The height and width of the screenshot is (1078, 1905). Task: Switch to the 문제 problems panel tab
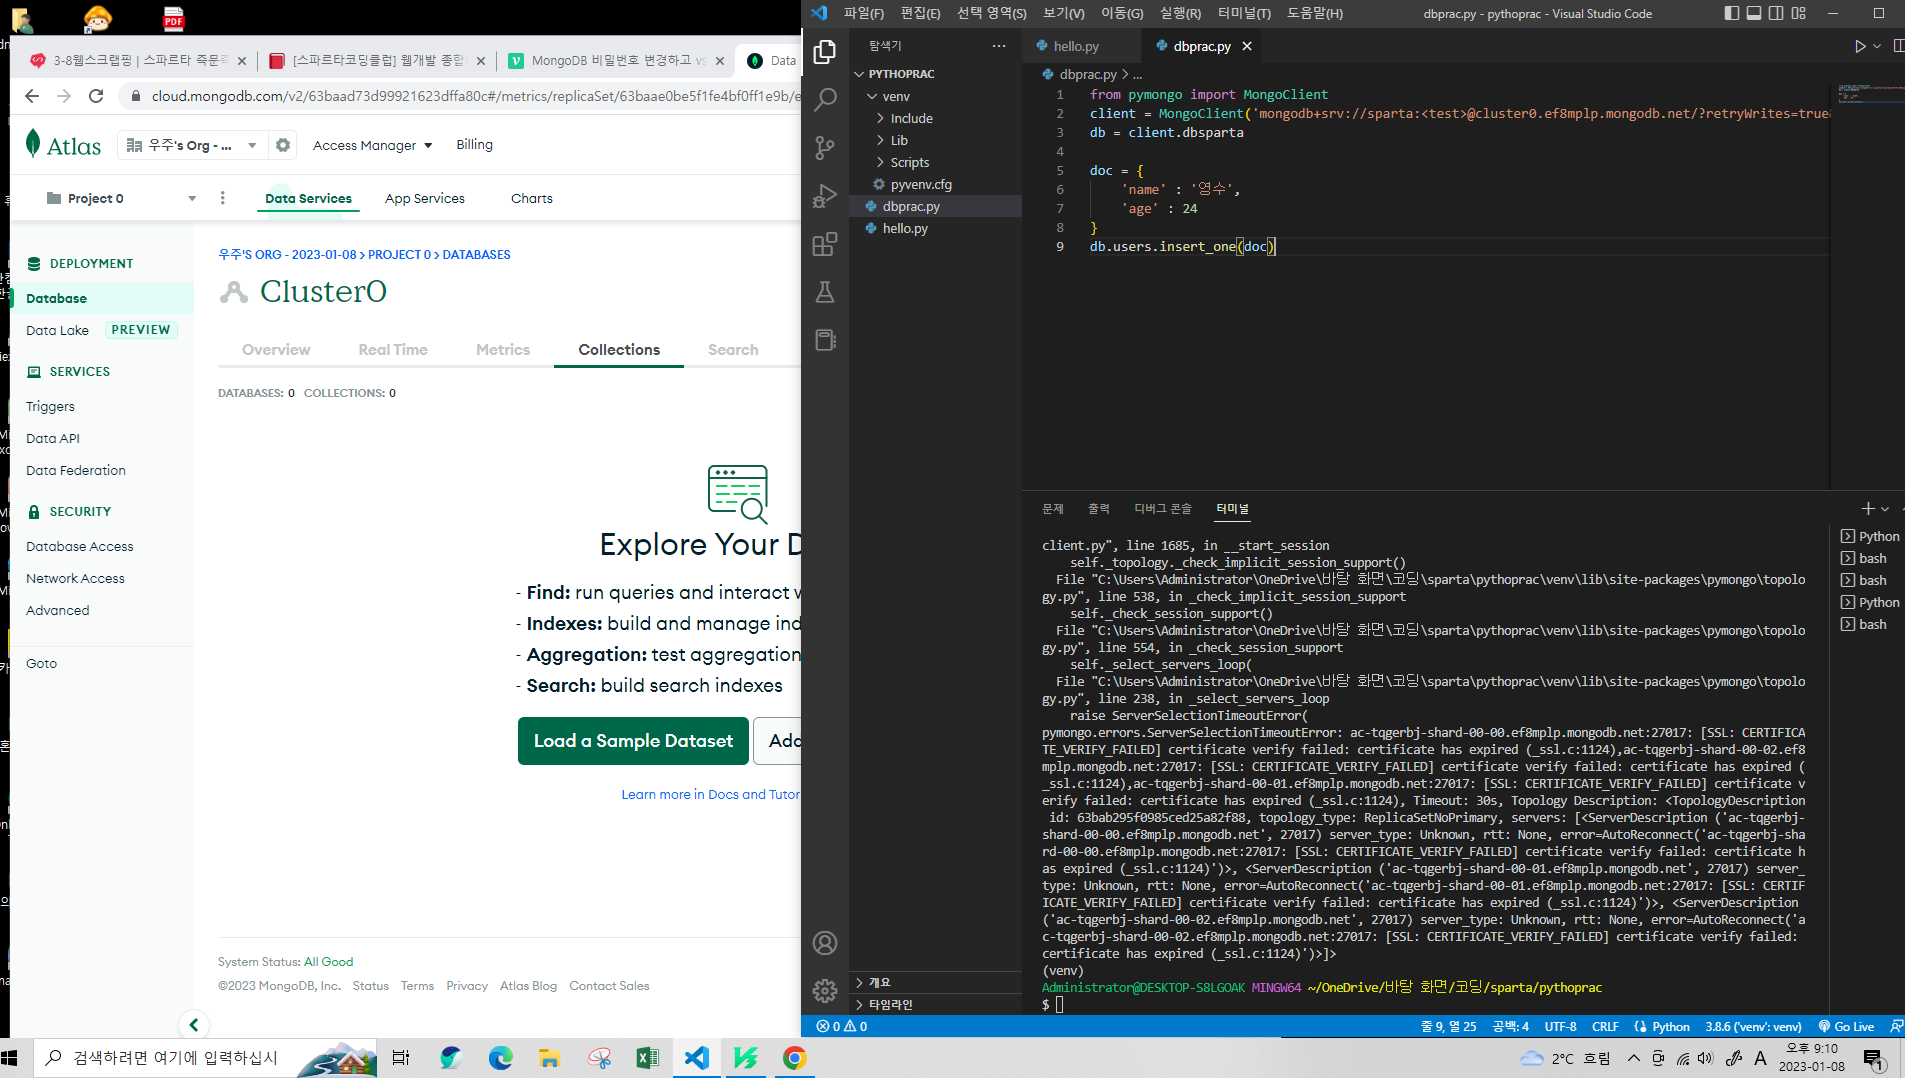point(1053,509)
